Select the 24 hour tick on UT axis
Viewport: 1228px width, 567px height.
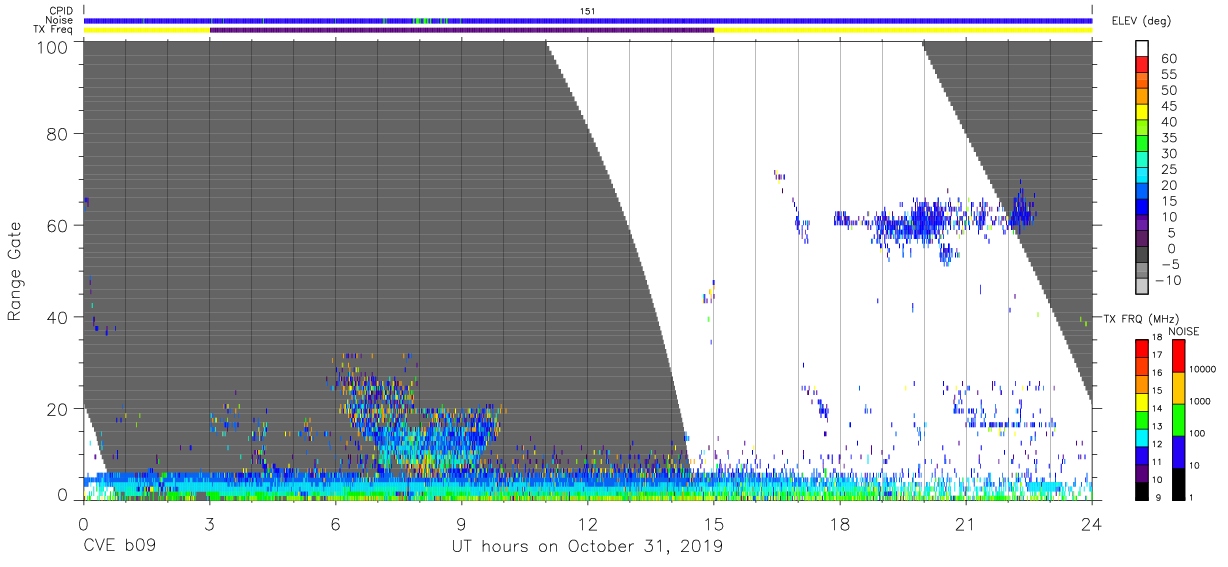pyautogui.click(x=1091, y=524)
